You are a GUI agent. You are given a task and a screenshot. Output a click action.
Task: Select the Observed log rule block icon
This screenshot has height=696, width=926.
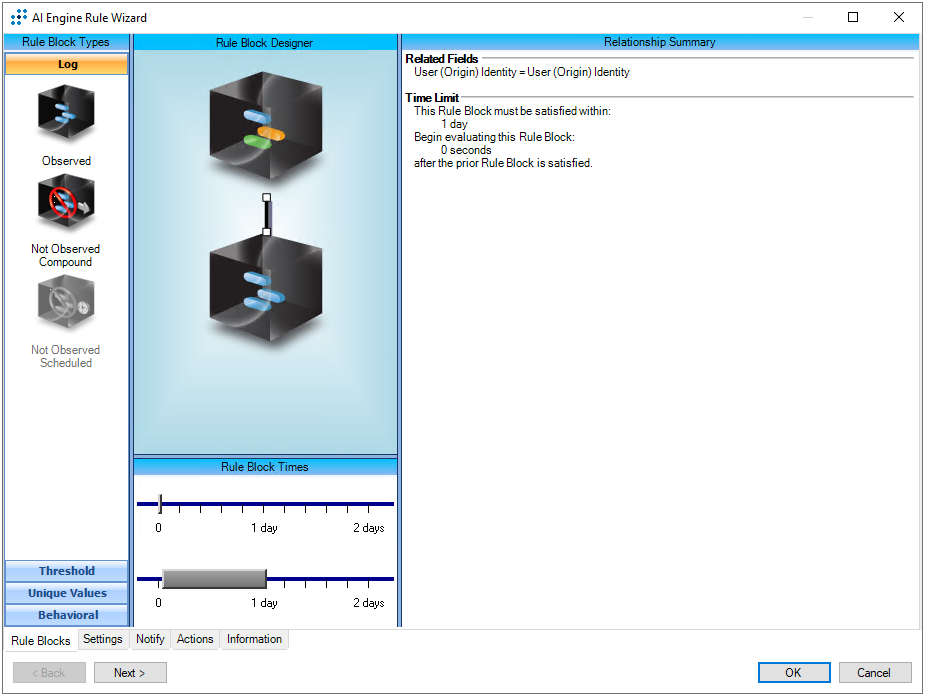(x=66, y=114)
